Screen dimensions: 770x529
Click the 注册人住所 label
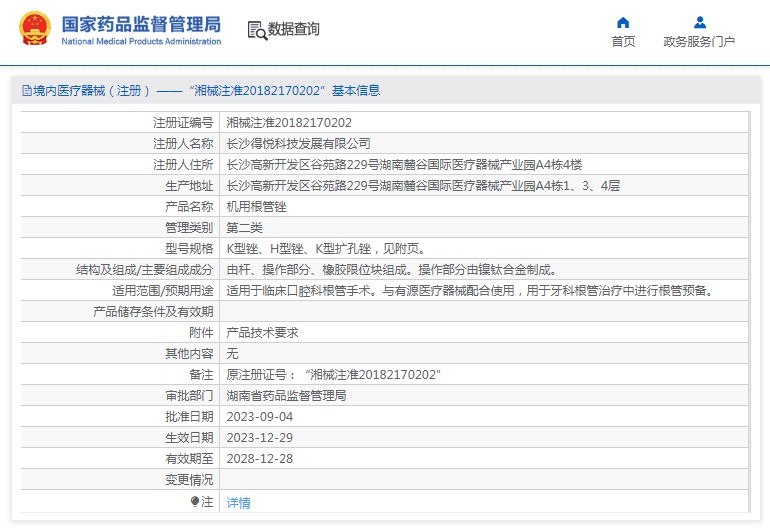click(183, 165)
